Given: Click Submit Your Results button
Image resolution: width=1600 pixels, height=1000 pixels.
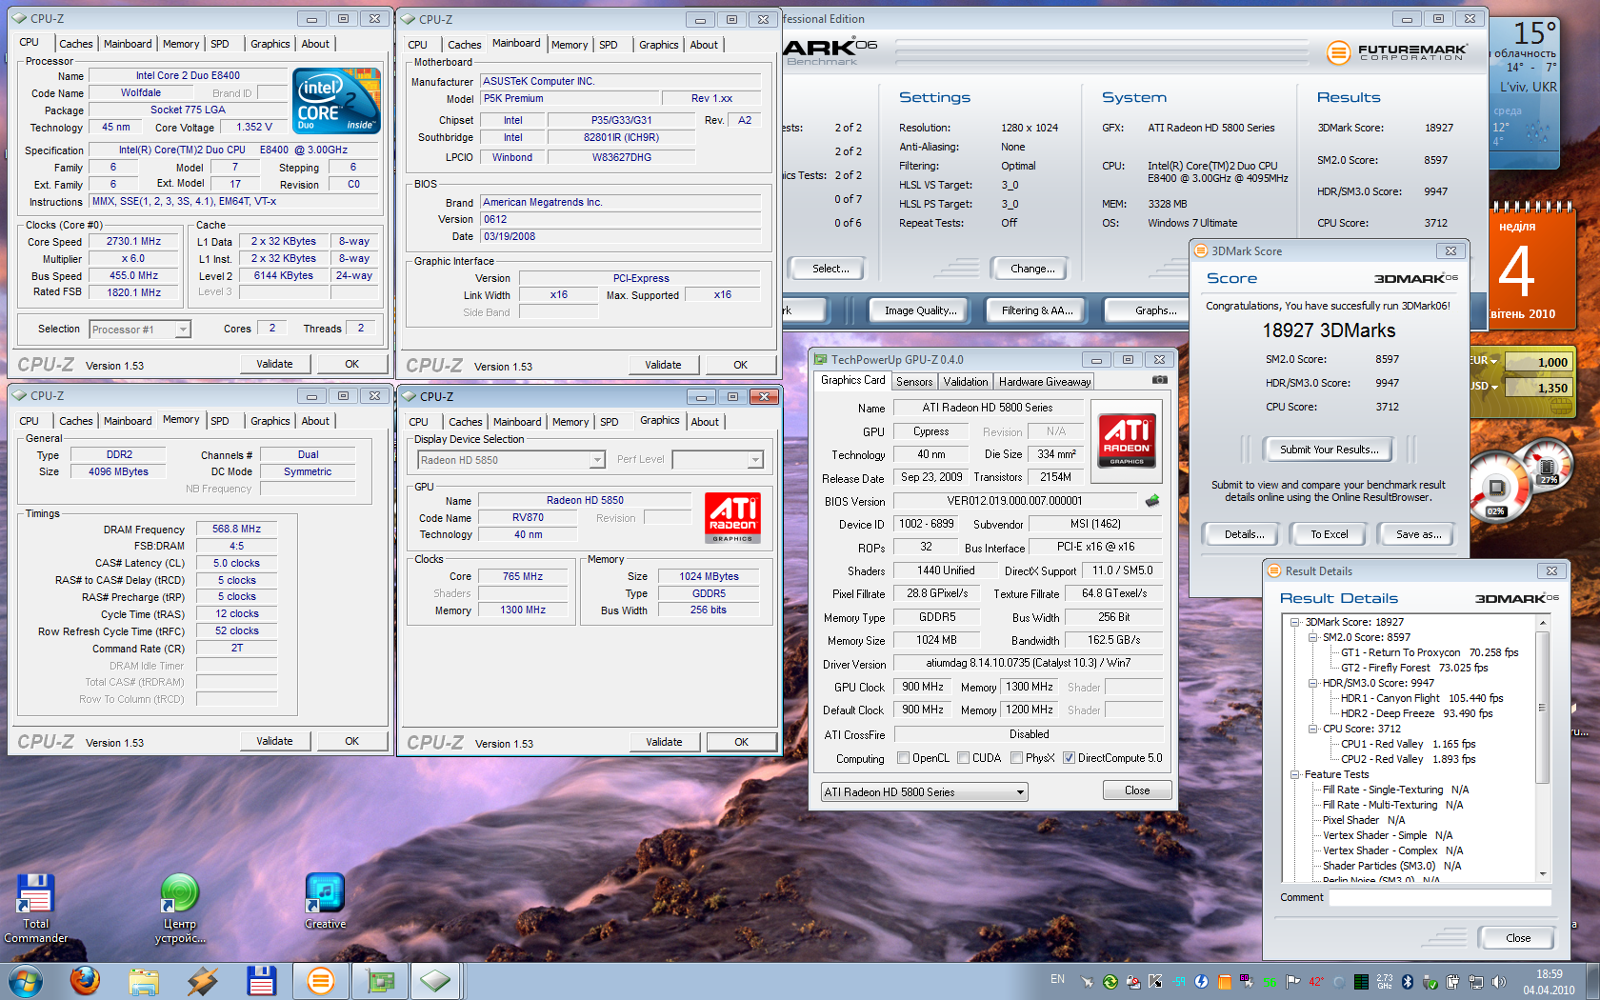Looking at the screenshot, I should (1329, 450).
